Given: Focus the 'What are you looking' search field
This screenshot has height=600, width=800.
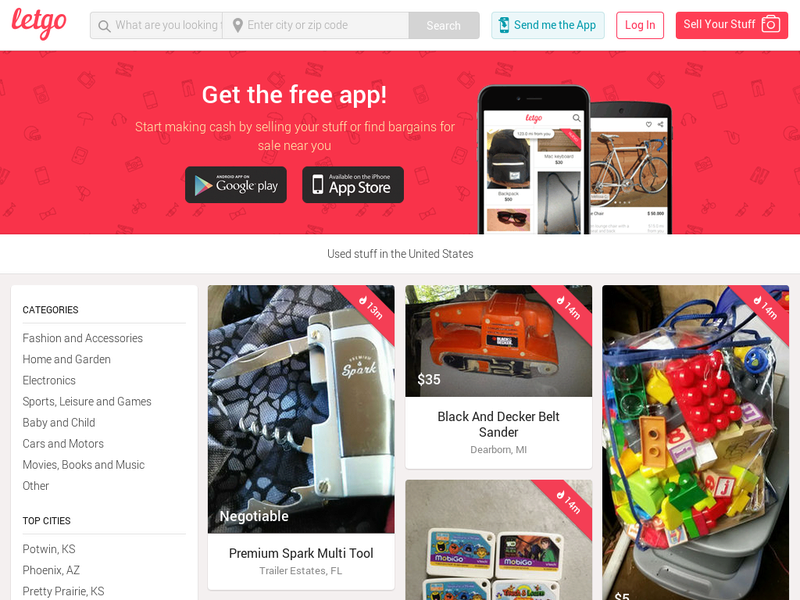Looking at the screenshot, I should 157,26.
